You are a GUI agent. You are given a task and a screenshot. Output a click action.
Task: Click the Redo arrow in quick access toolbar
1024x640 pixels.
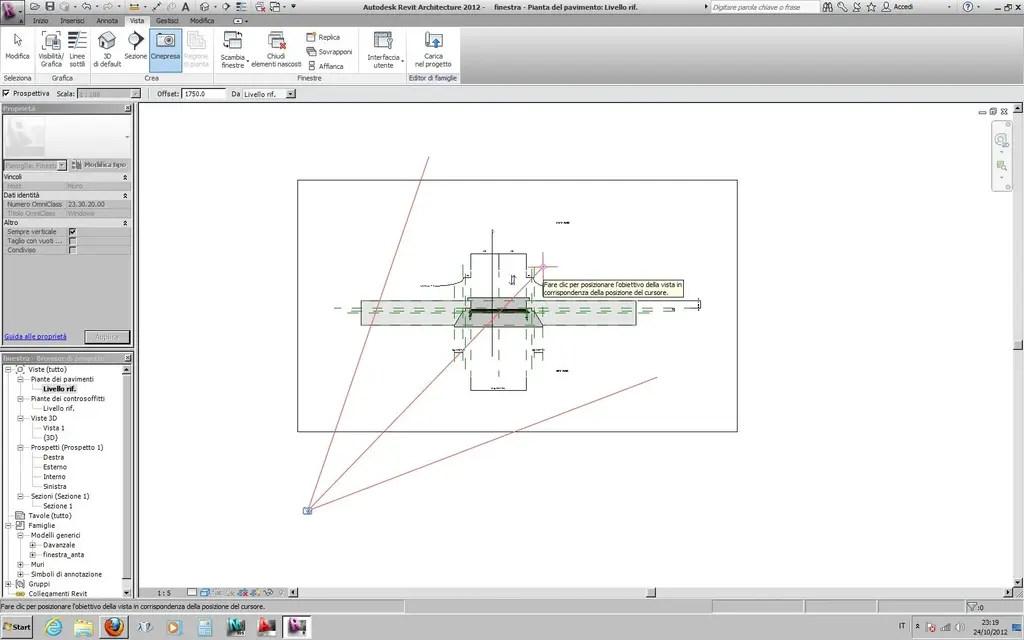pos(108,7)
